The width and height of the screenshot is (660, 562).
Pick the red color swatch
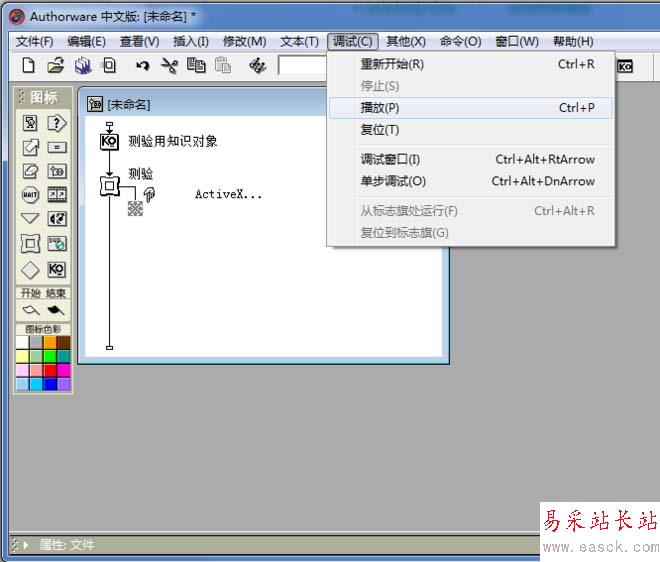(x=50, y=370)
